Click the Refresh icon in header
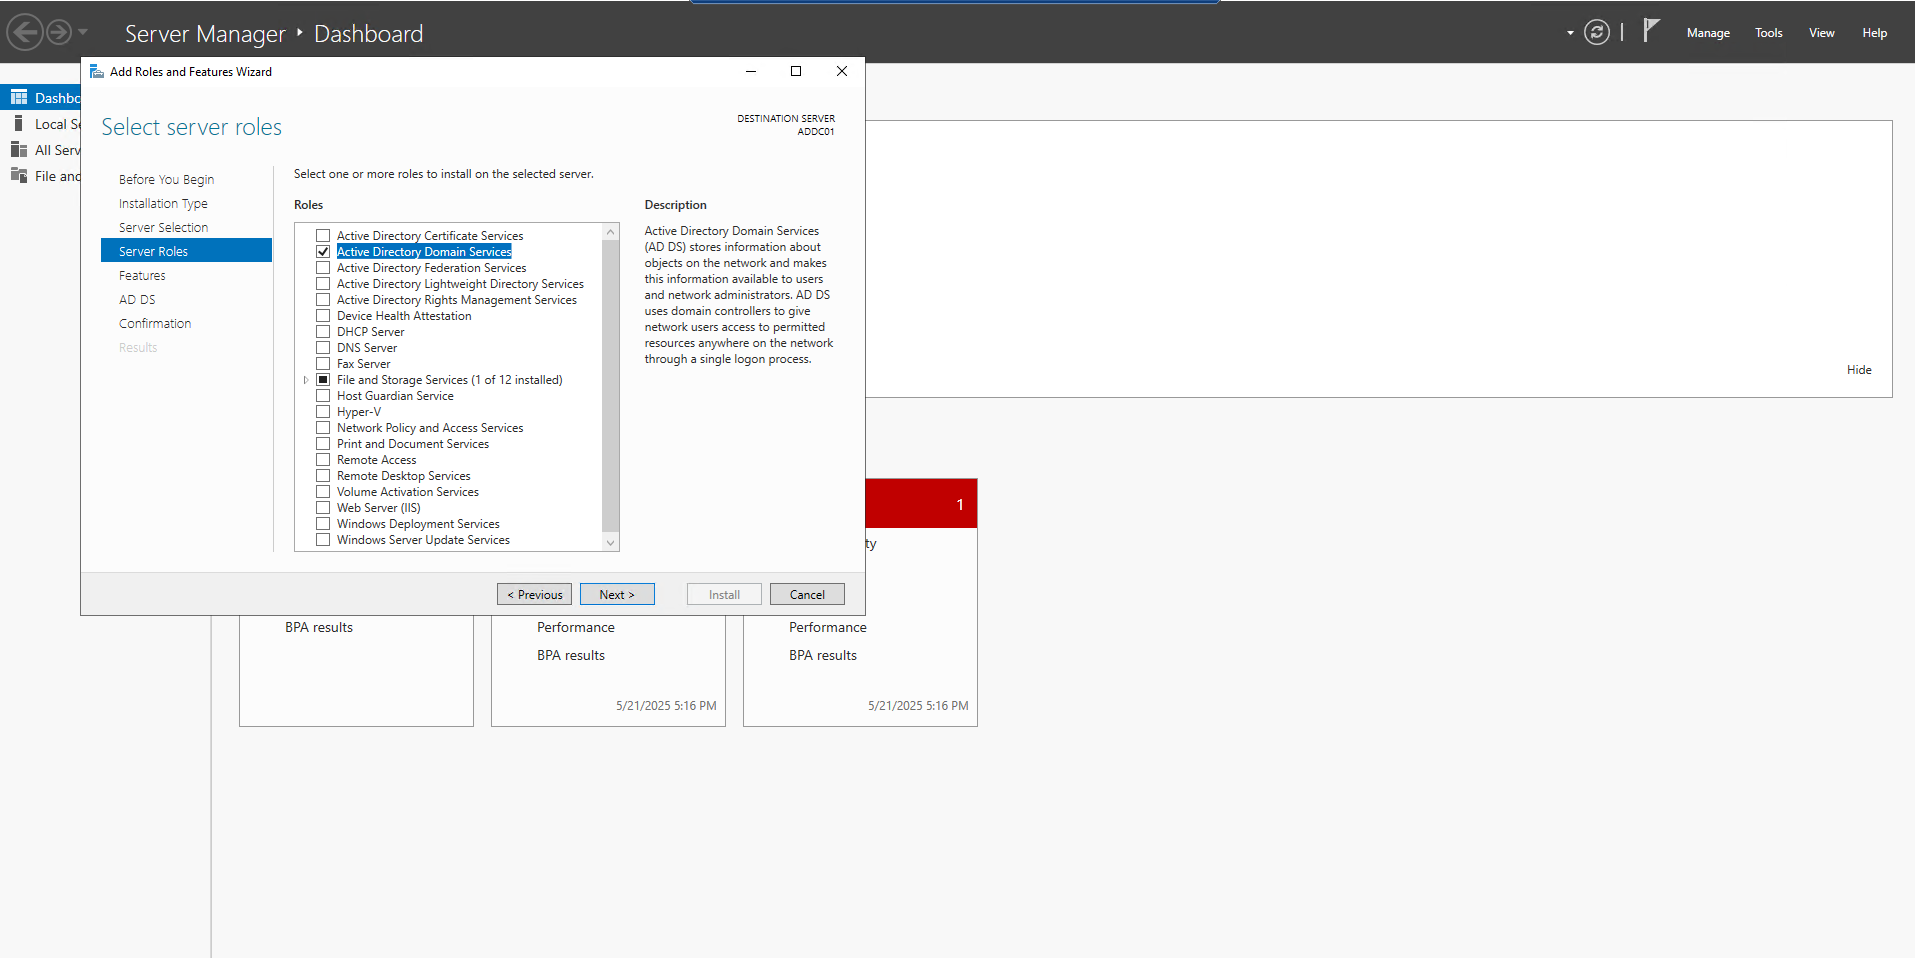The image size is (1915, 958). click(1597, 33)
